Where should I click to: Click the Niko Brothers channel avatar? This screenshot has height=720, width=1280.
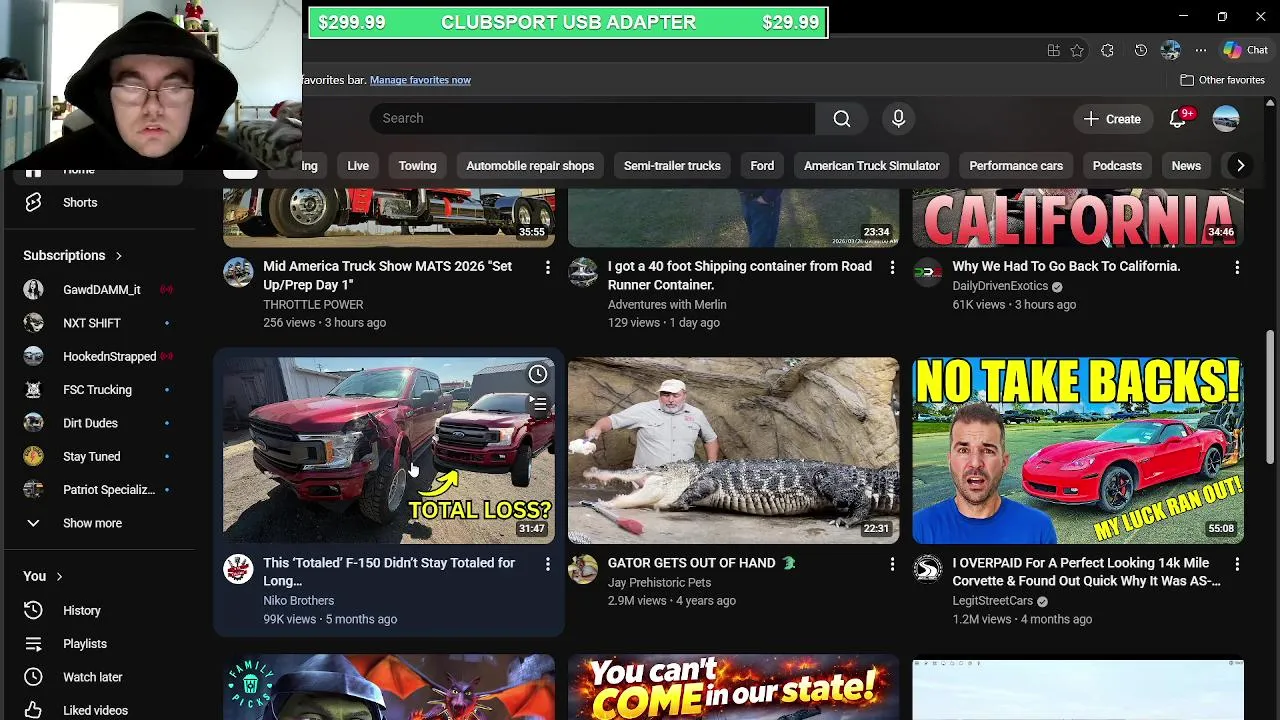click(238, 569)
